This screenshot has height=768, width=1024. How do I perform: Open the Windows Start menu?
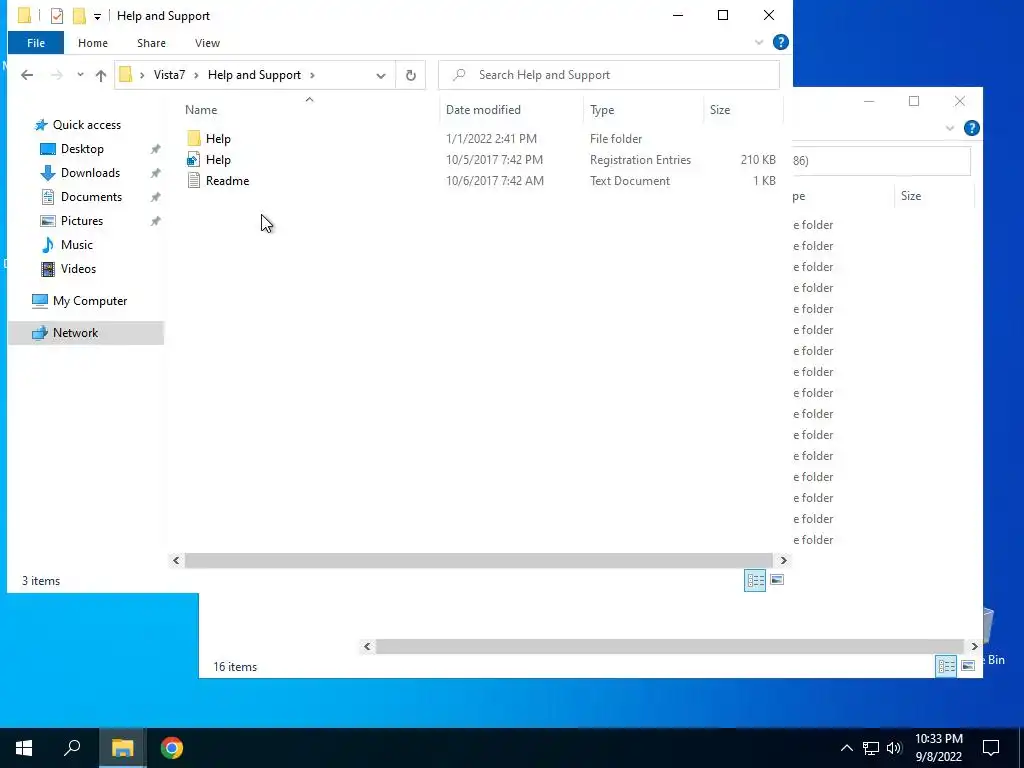pos(24,748)
